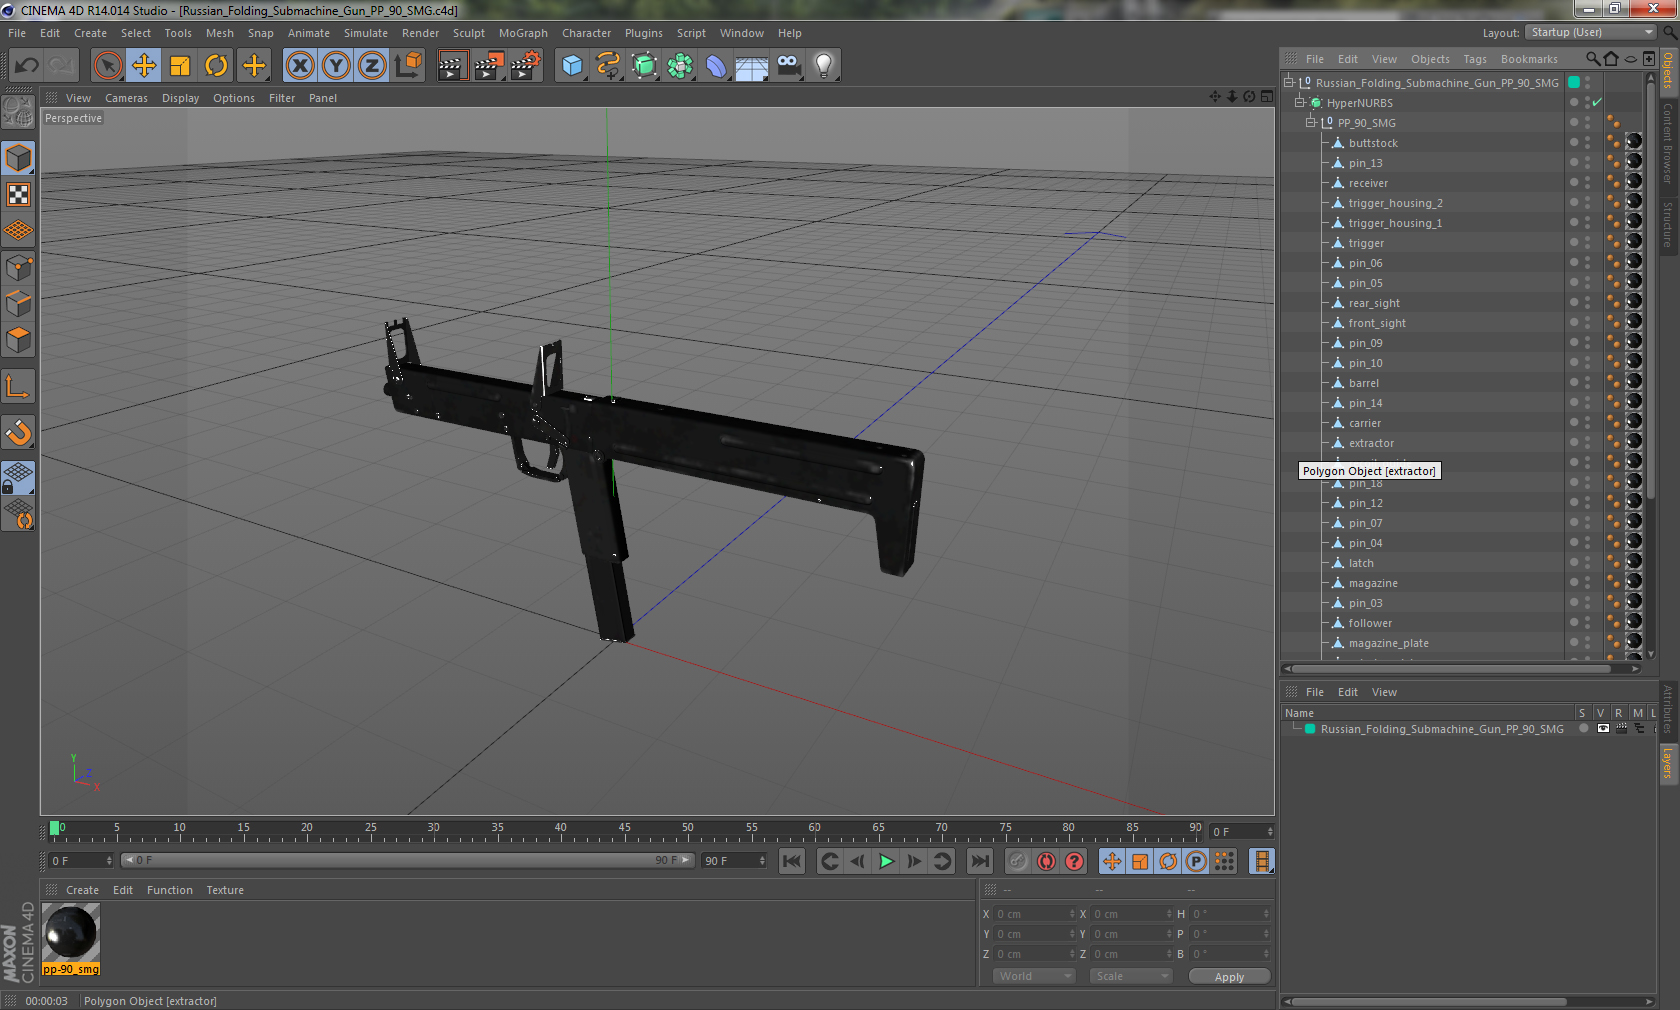
Task: Open the Scale mode dropdown
Action: coord(1130,976)
